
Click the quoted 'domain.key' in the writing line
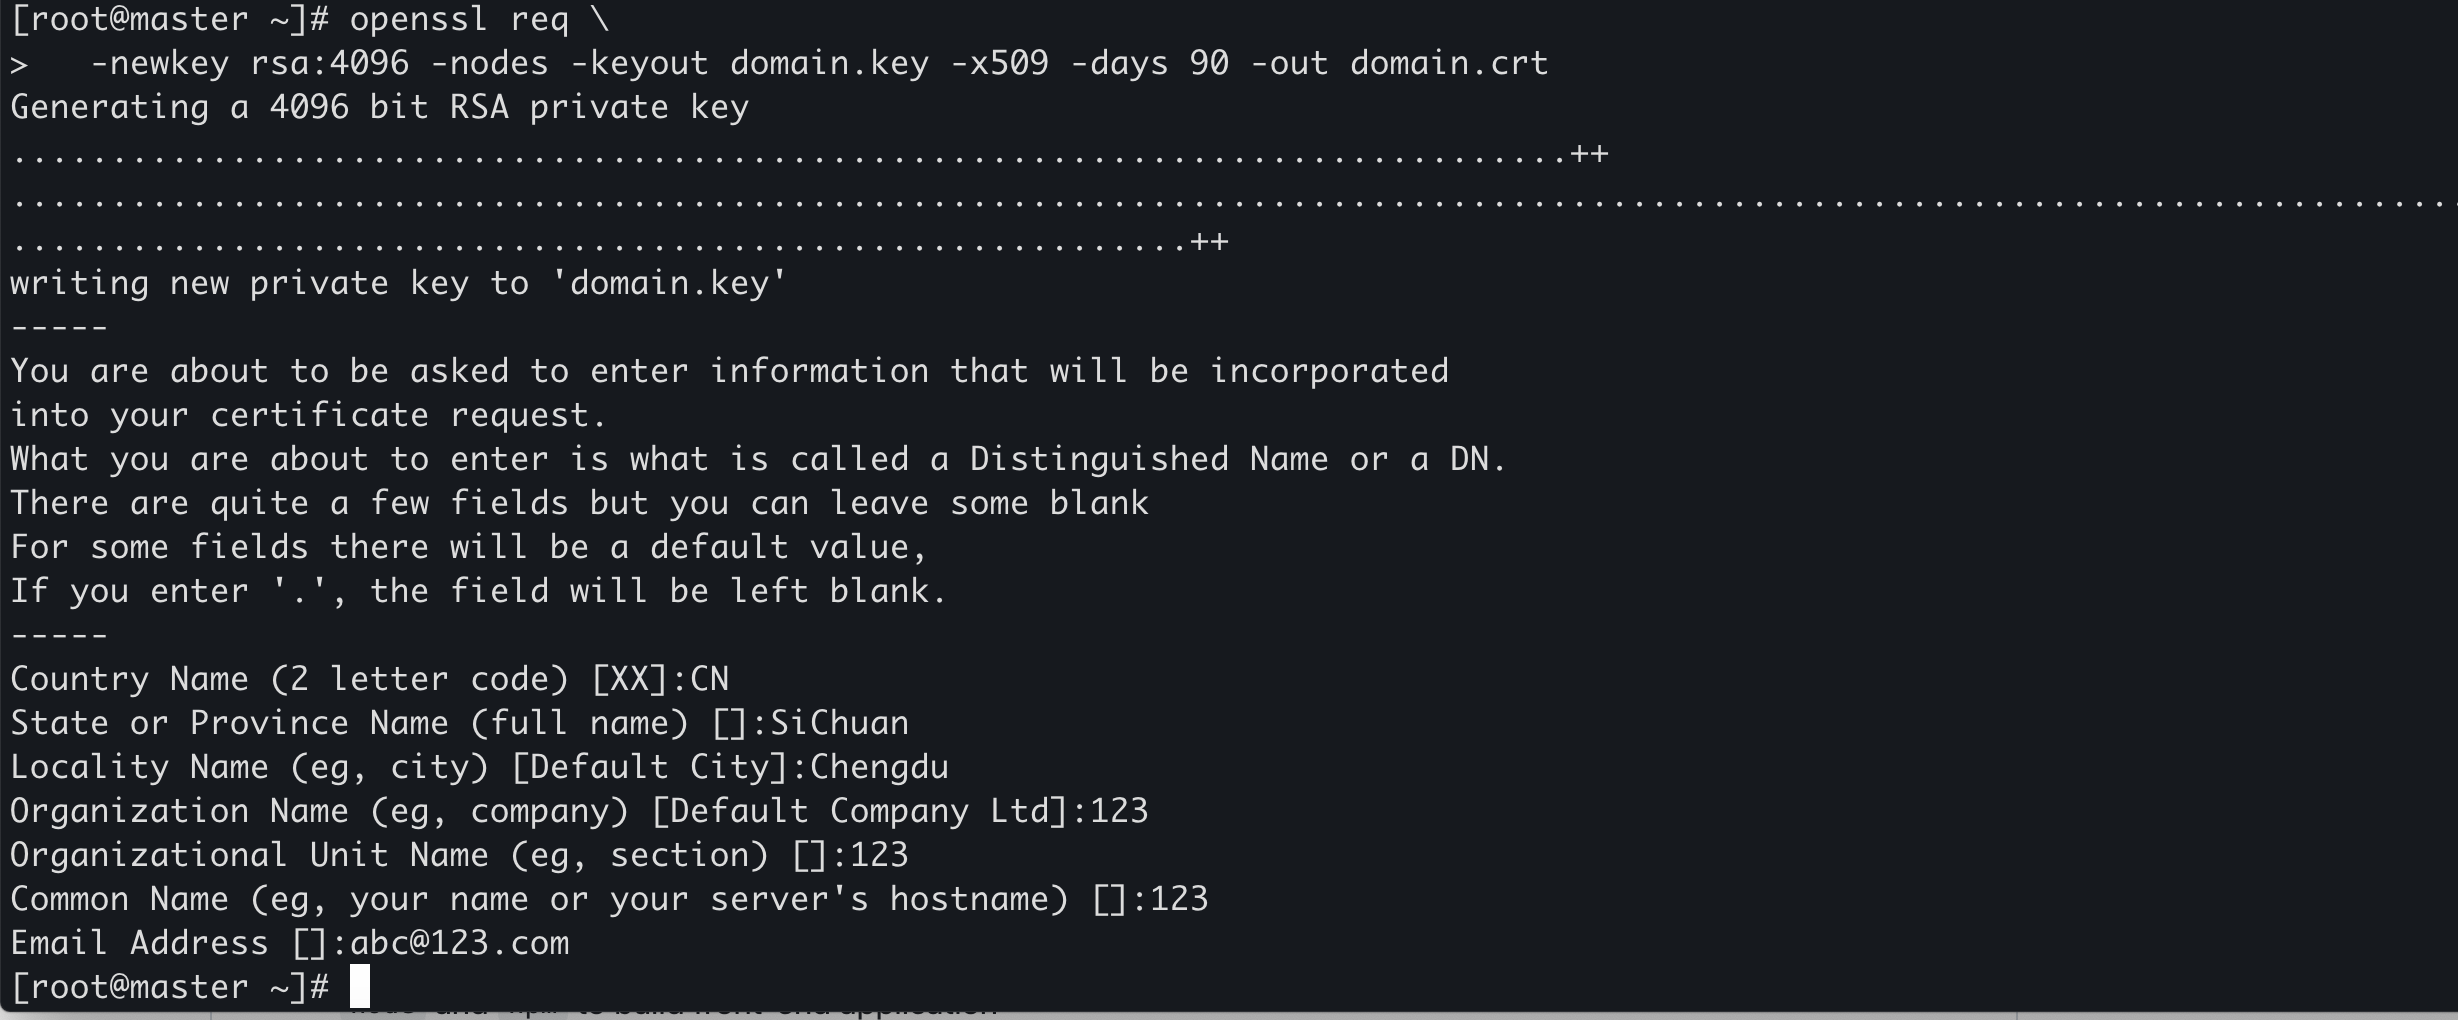pyautogui.click(x=669, y=283)
